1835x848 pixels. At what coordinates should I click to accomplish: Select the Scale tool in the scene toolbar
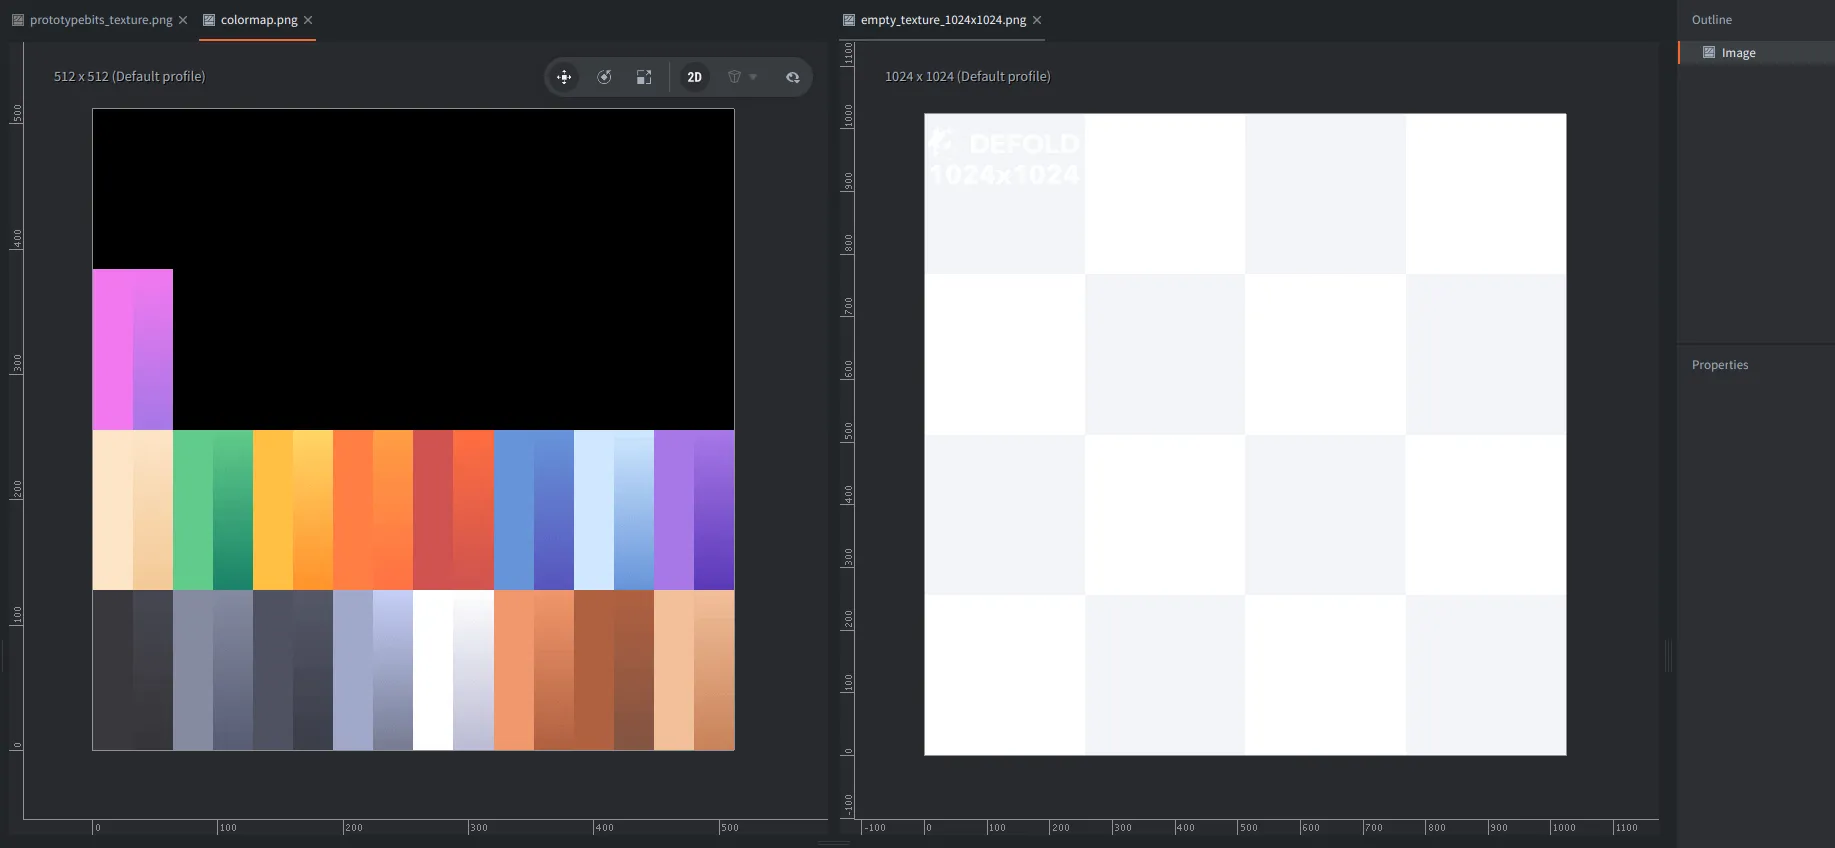644,77
